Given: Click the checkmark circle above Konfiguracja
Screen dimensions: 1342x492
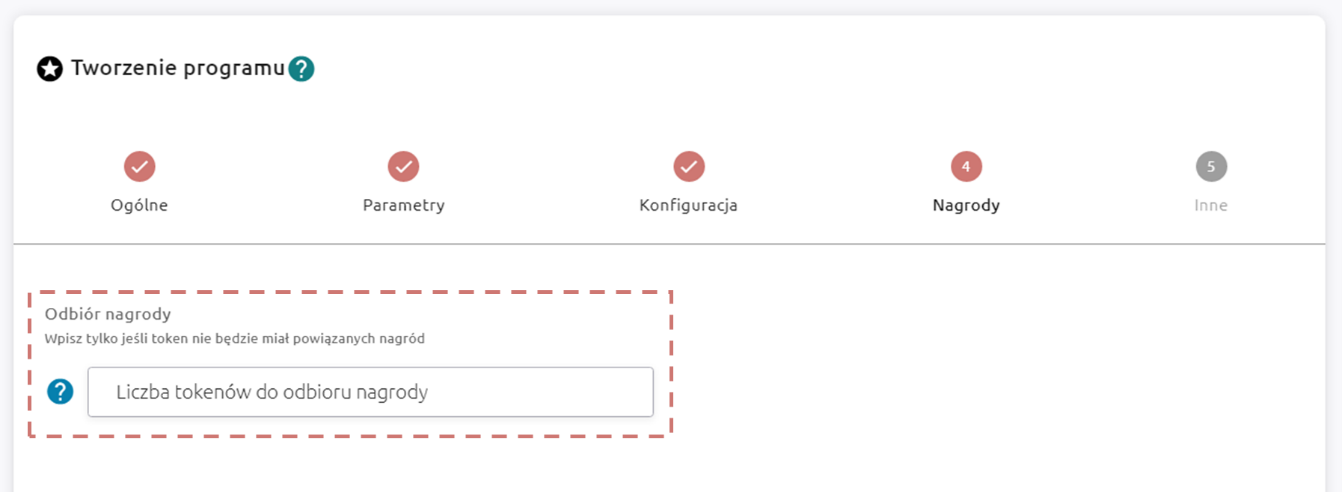Looking at the screenshot, I should tap(688, 166).
